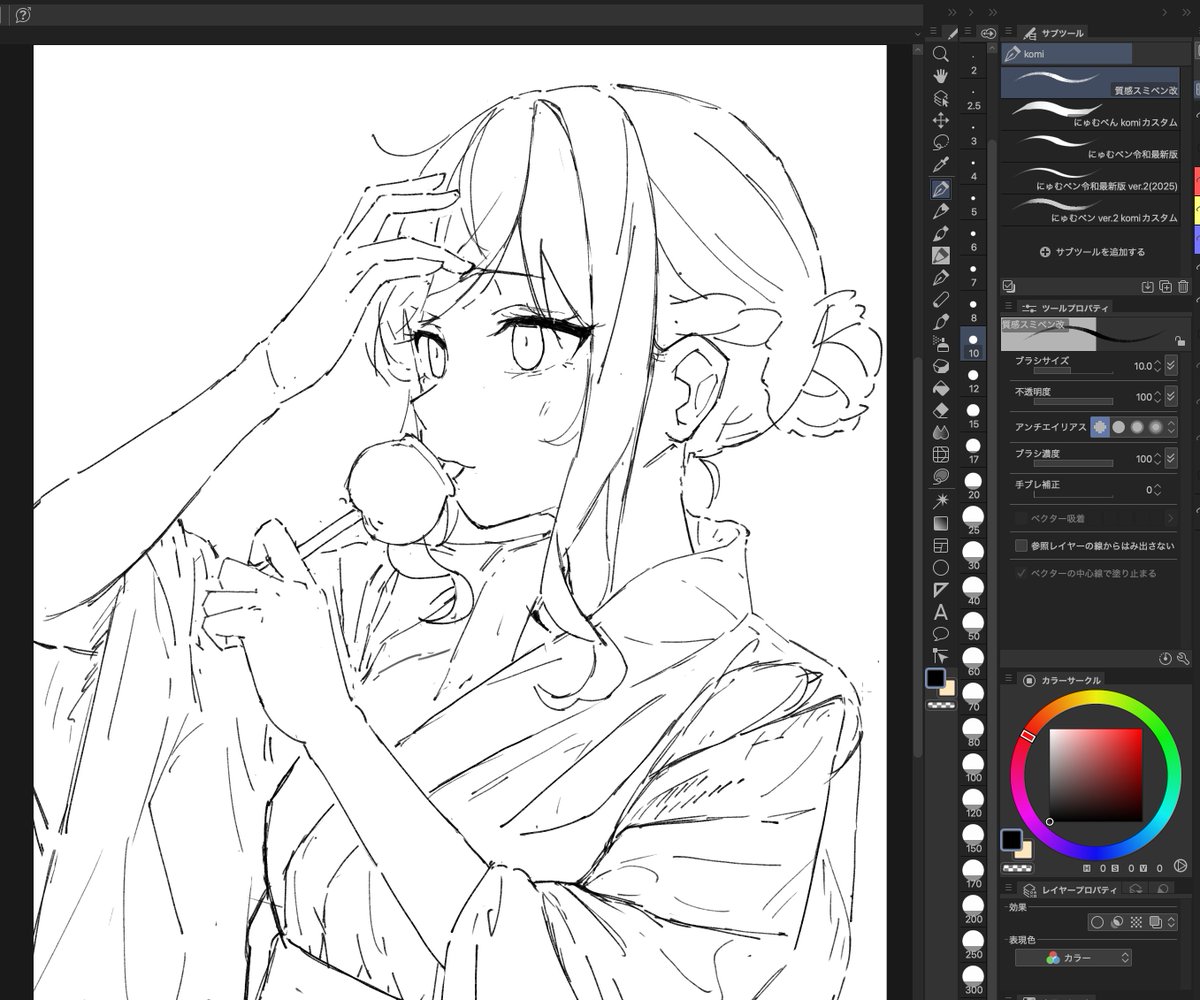The image size is (1200, 1000).
Task: Set anti-aliasing to none (first option)
Action: point(1100,426)
